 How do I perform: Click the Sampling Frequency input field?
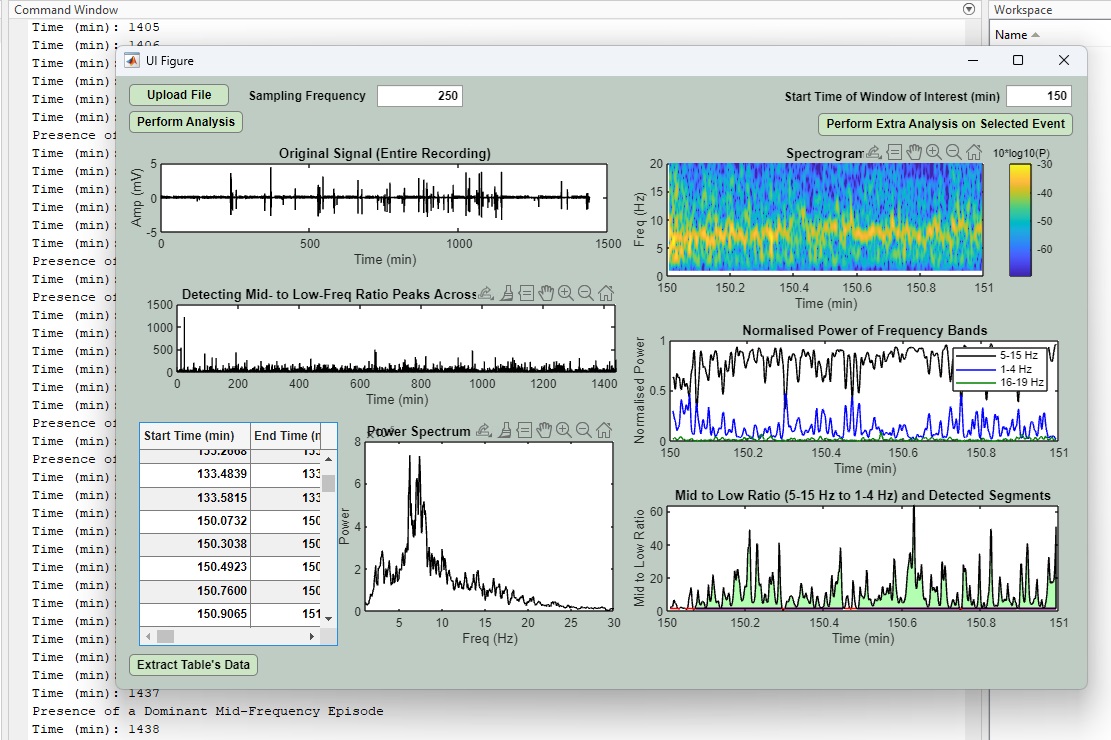(x=420, y=96)
